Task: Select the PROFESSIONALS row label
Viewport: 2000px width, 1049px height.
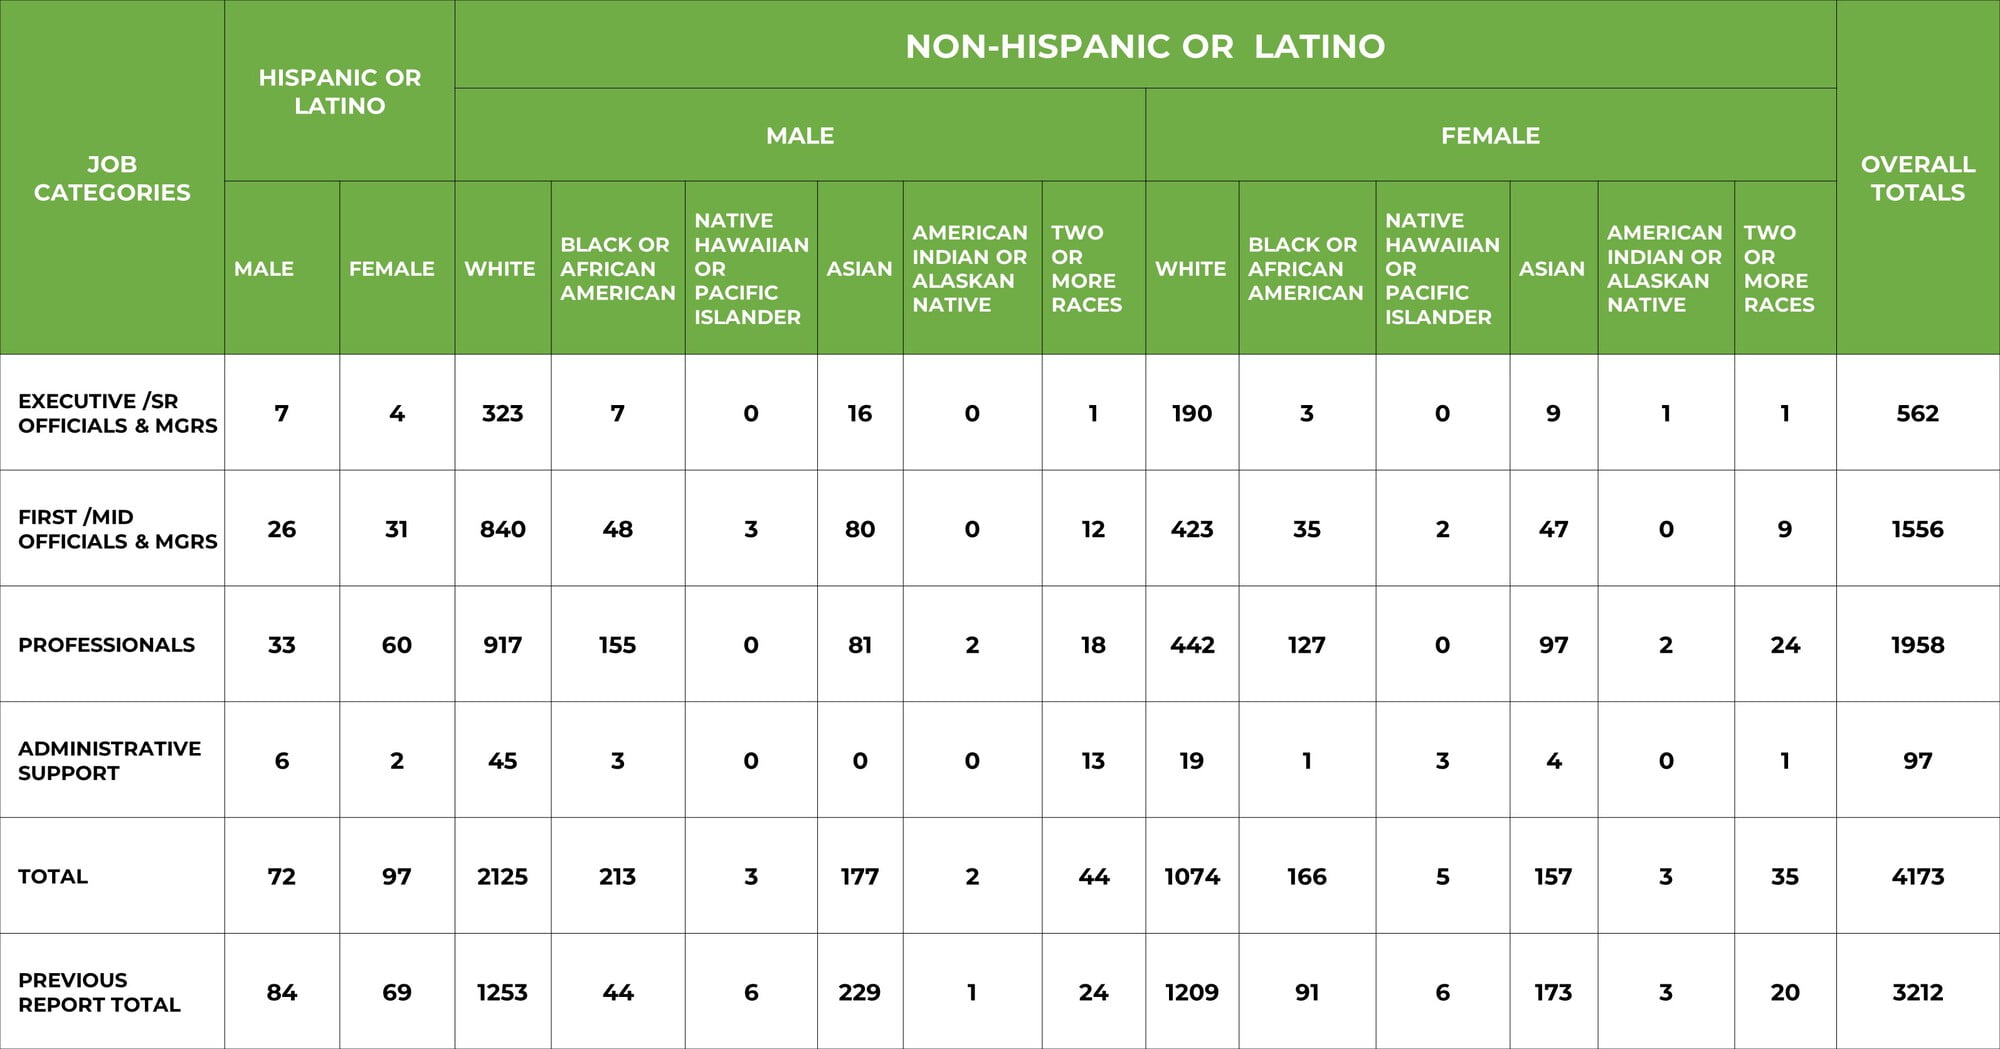Action: pos(106,645)
